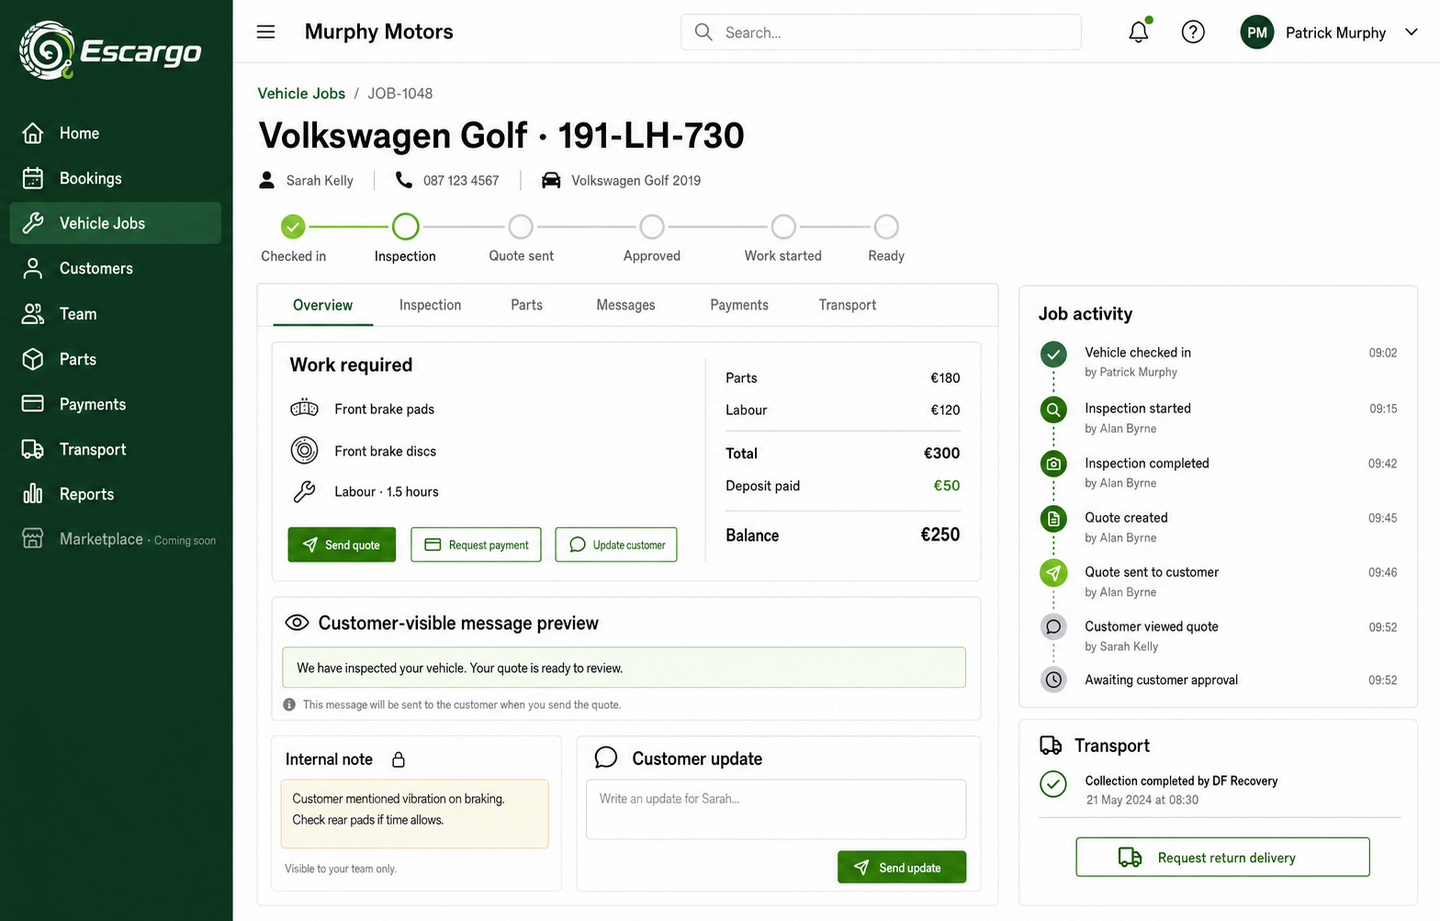The width and height of the screenshot is (1440, 921).
Task: Click the Ready progress step circle
Action: pos(886,227)
